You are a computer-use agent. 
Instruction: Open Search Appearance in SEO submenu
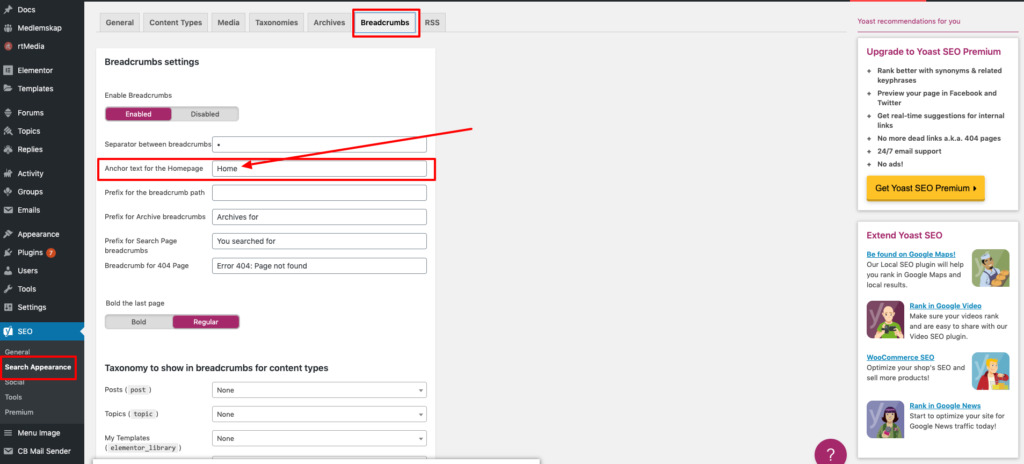(38, 367)
